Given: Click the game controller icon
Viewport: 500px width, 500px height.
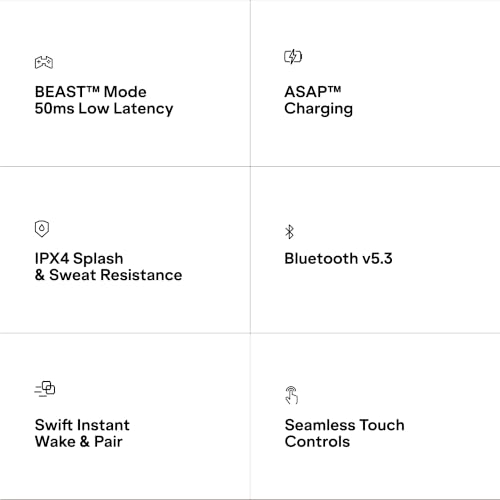Looking at the screenshot, I should click(44, 62).
